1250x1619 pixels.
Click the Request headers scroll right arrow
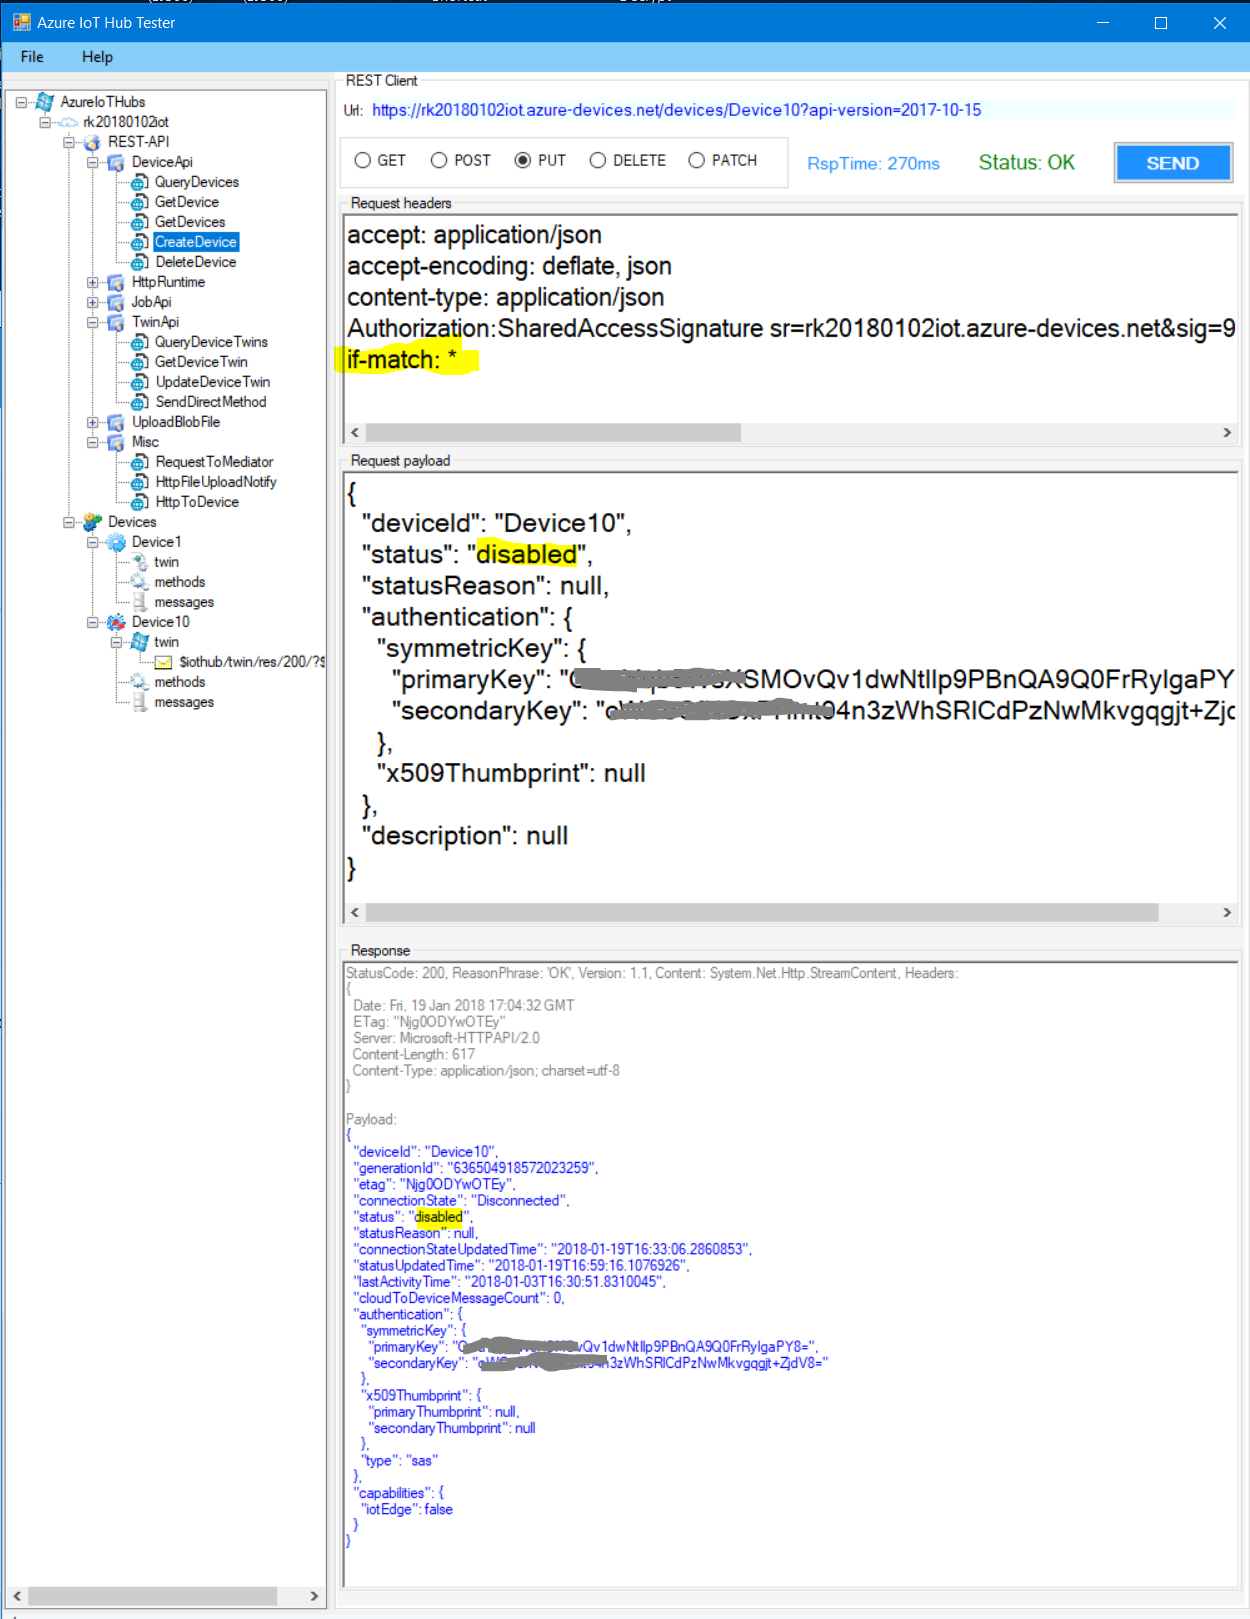[x=1227, y=433]
